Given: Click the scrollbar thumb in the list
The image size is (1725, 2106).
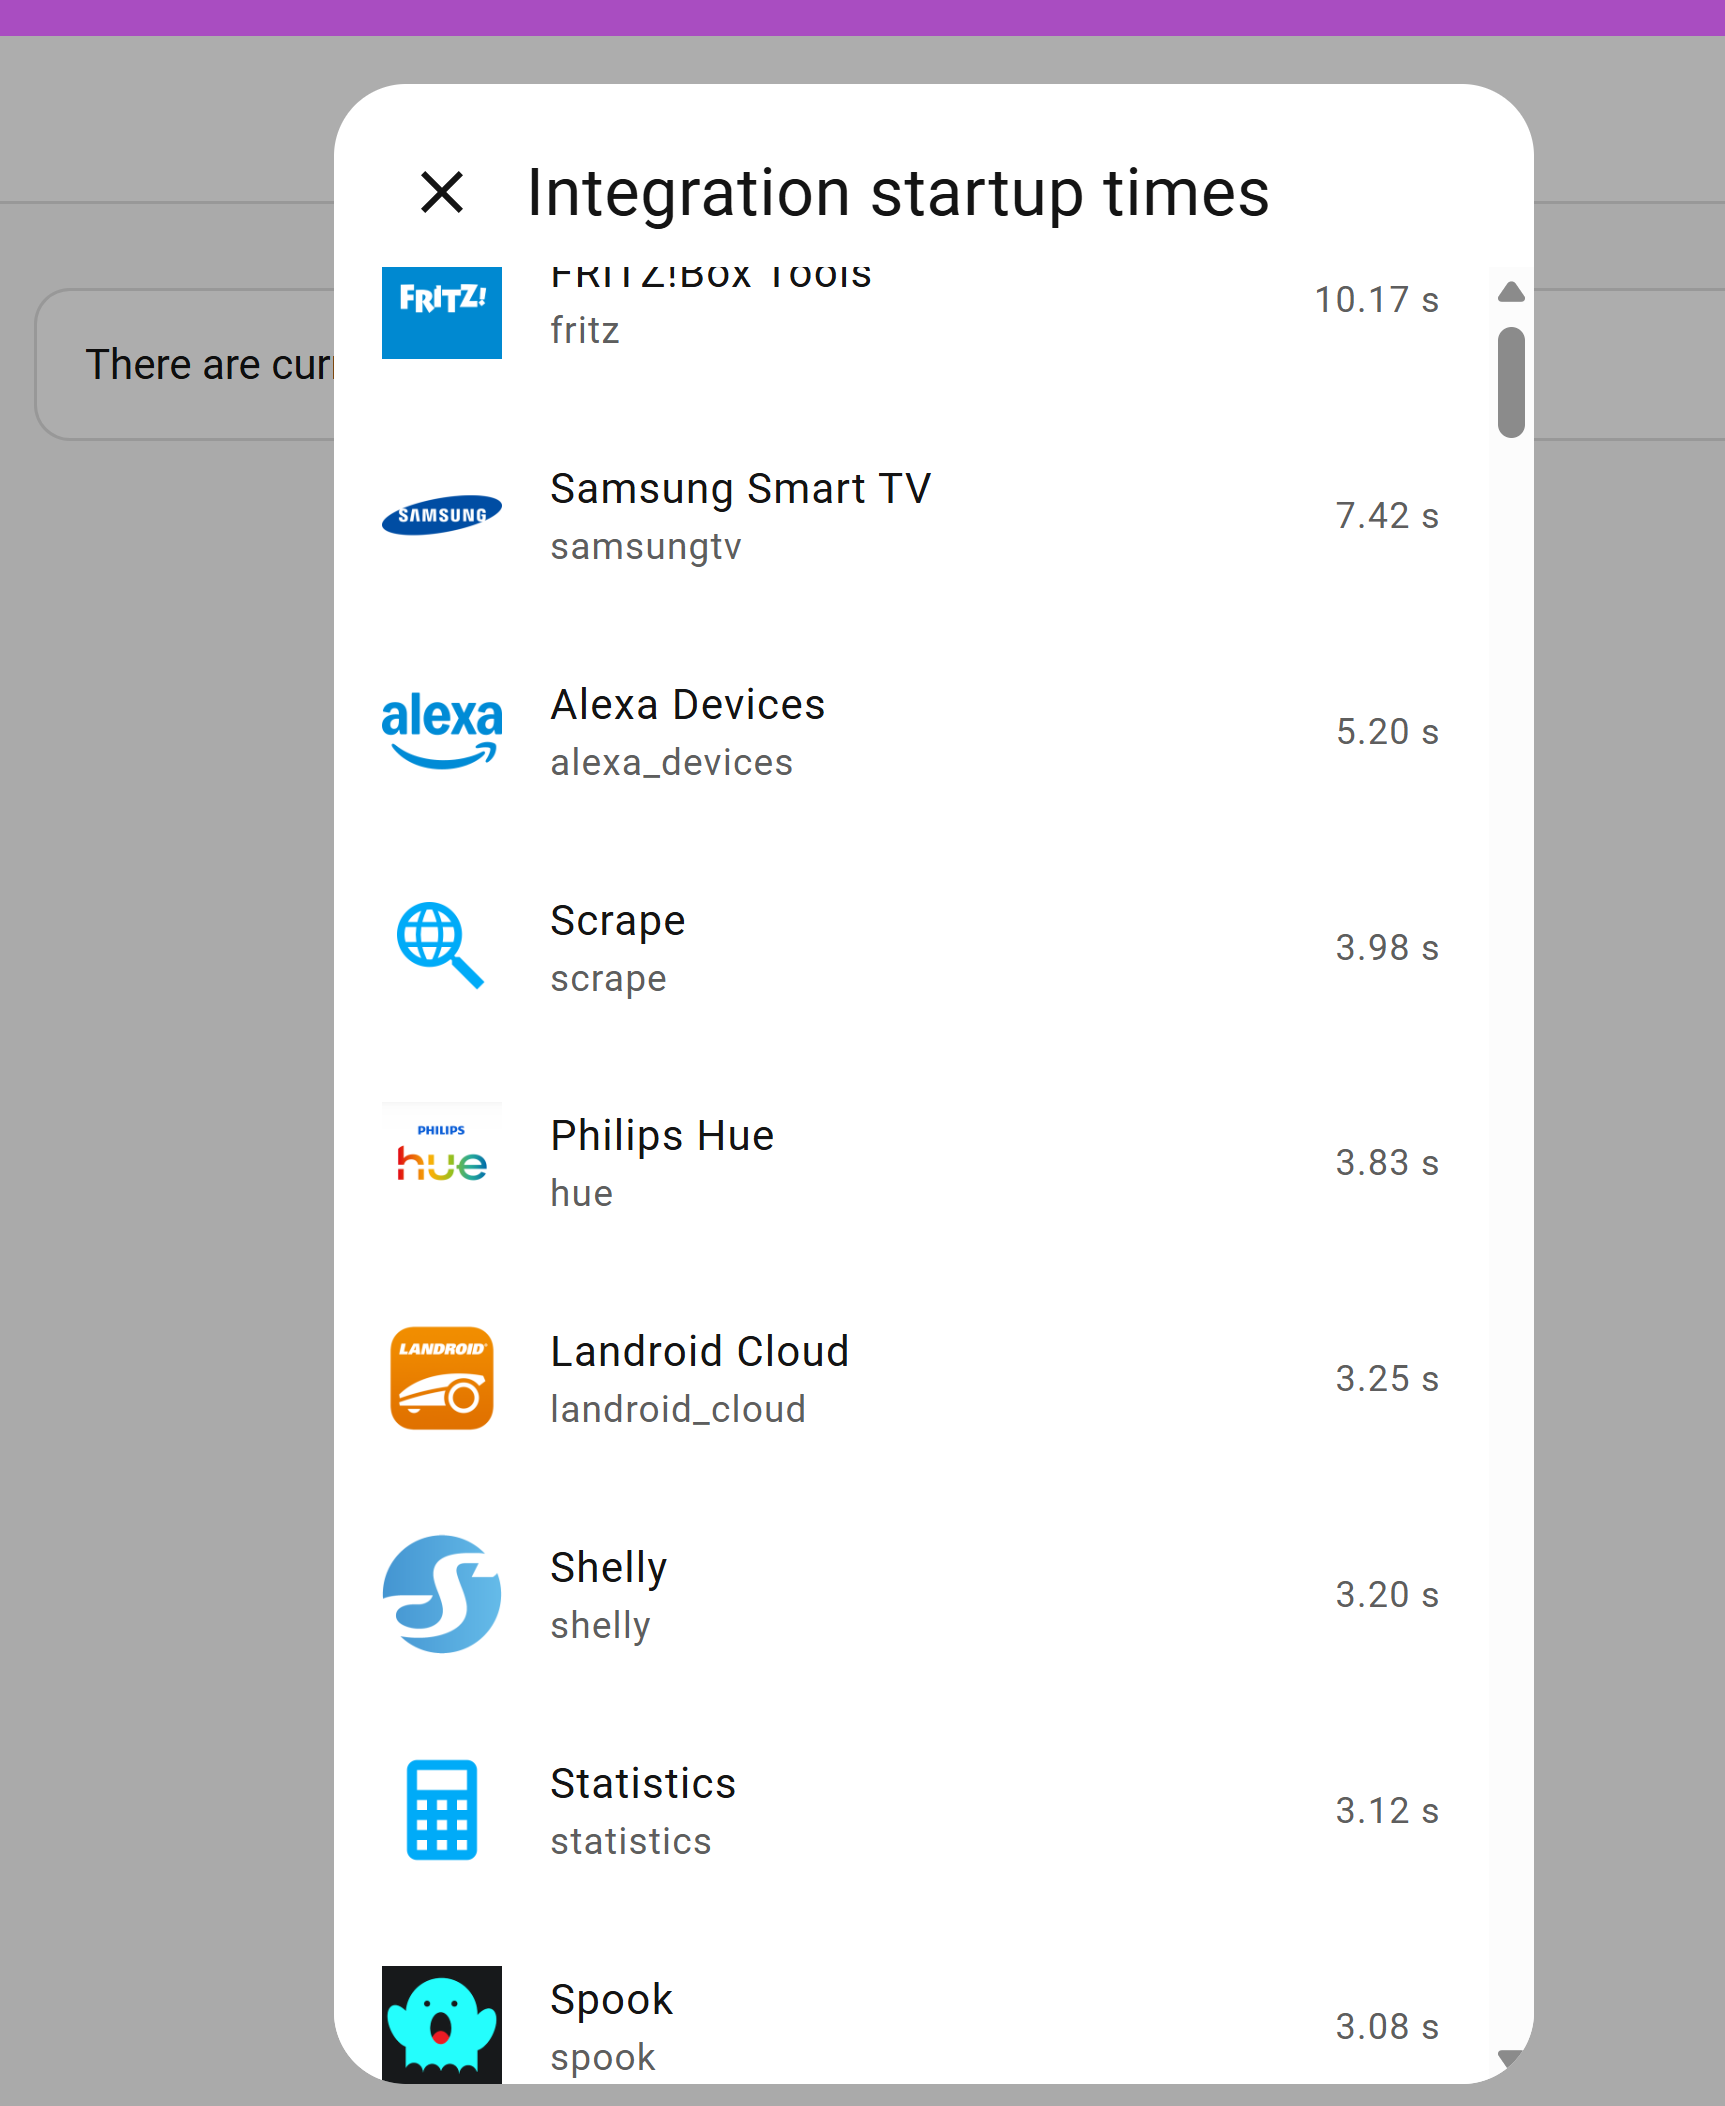Looking at the screenshot, I should [x=1511, y=382].
